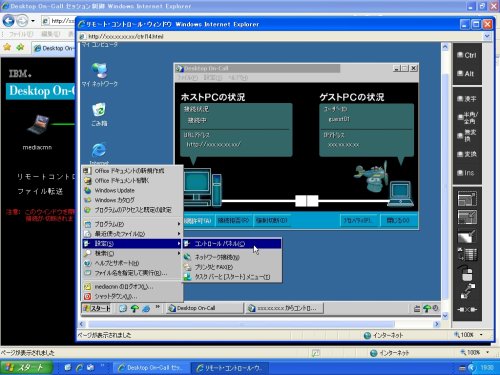Expand the 検索(C) submenu
Image resolution: width=500 pixels, height=375 pixels.
click(132, 253)
